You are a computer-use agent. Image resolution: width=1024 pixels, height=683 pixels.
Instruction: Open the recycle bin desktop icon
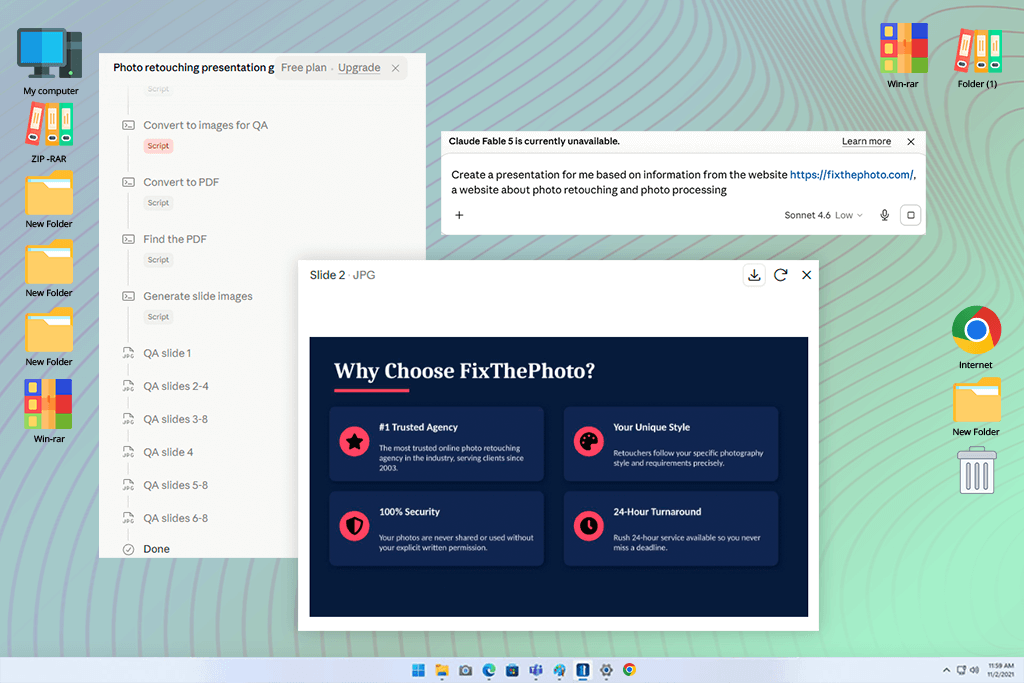[976, 470]
